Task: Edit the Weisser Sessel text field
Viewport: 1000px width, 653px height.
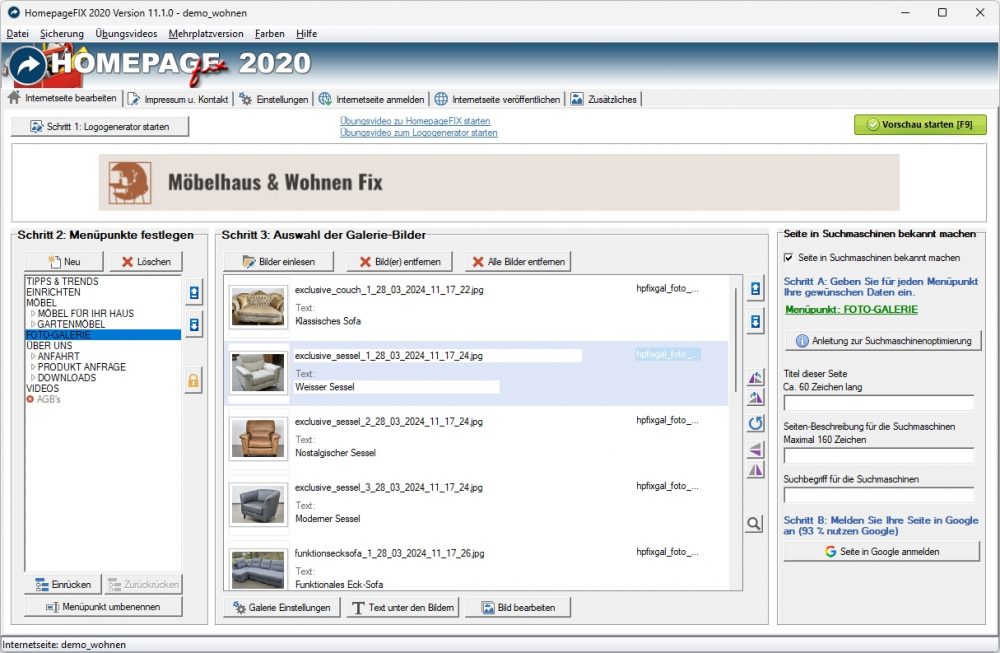Action: point(396,387)
